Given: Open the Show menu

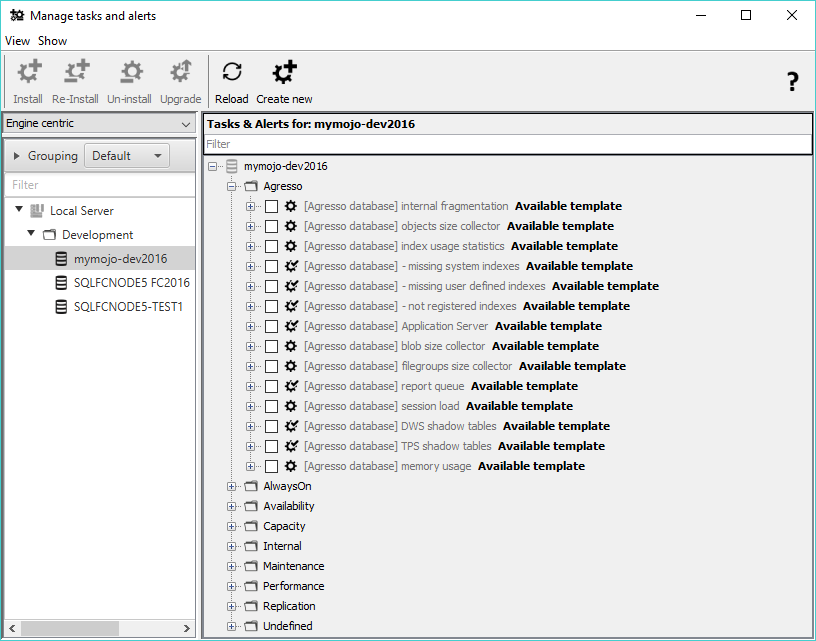Looking at the screenshot, I should coord(52,40).
